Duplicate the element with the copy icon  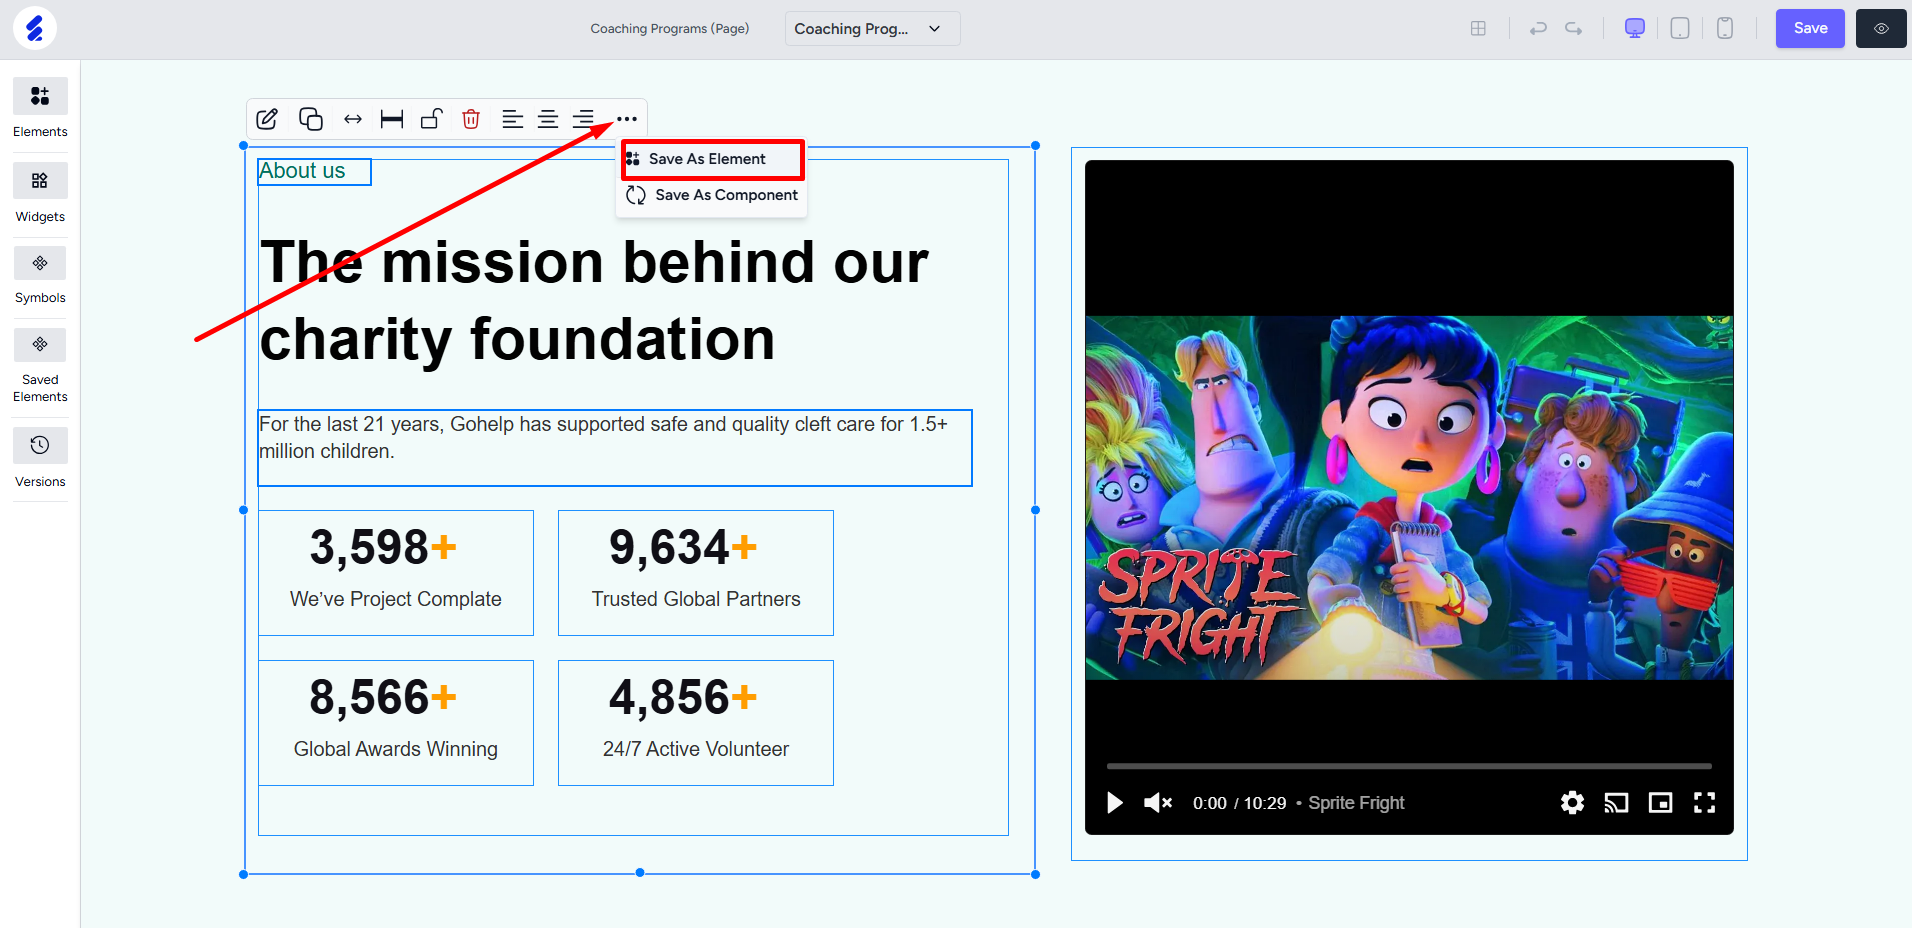pos(311,119)
